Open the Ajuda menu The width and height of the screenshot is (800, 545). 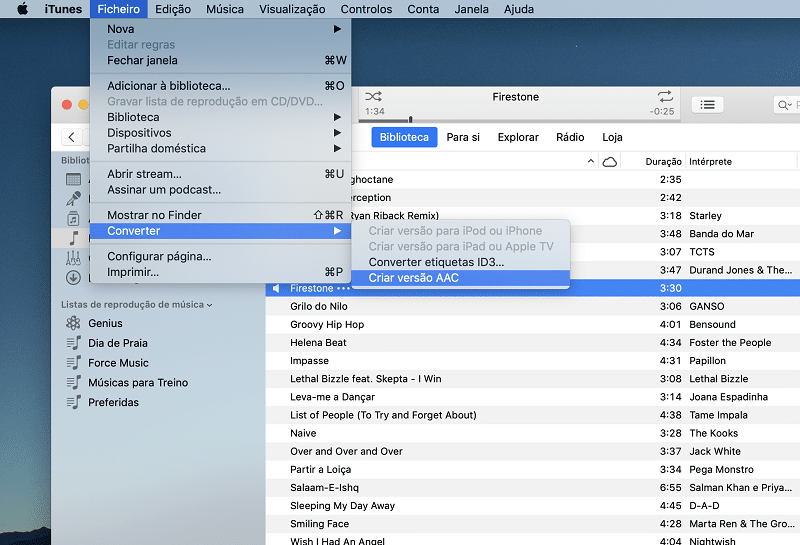[x=519, y=9]
